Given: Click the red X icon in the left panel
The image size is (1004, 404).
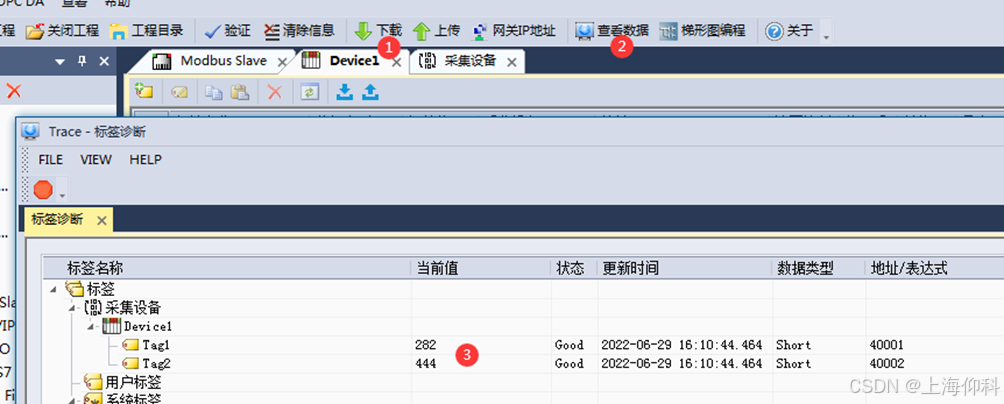Looking at the screenshot, I should tap(13, 91).
